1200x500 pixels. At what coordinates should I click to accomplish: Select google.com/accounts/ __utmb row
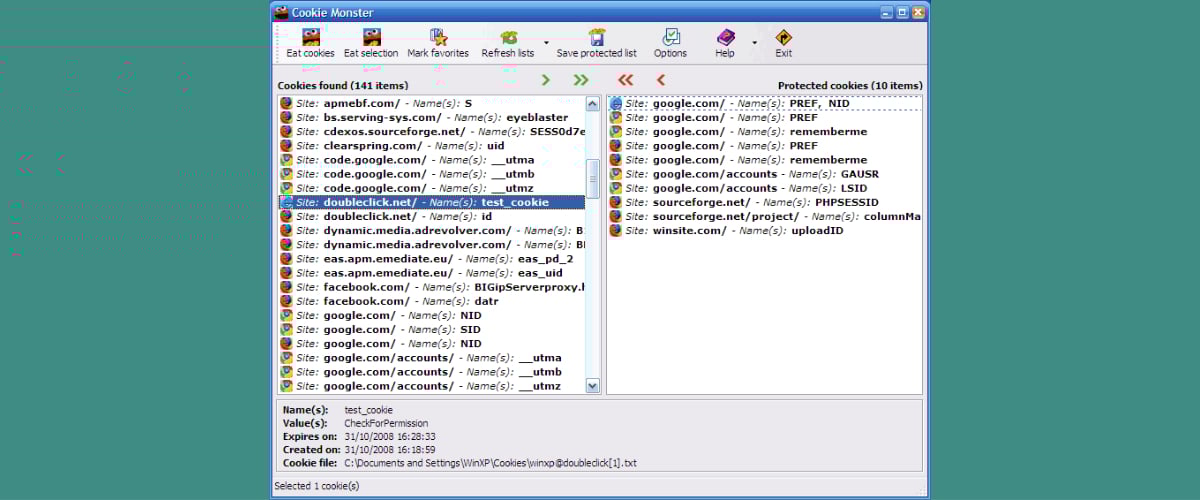(x=431, y=372)
